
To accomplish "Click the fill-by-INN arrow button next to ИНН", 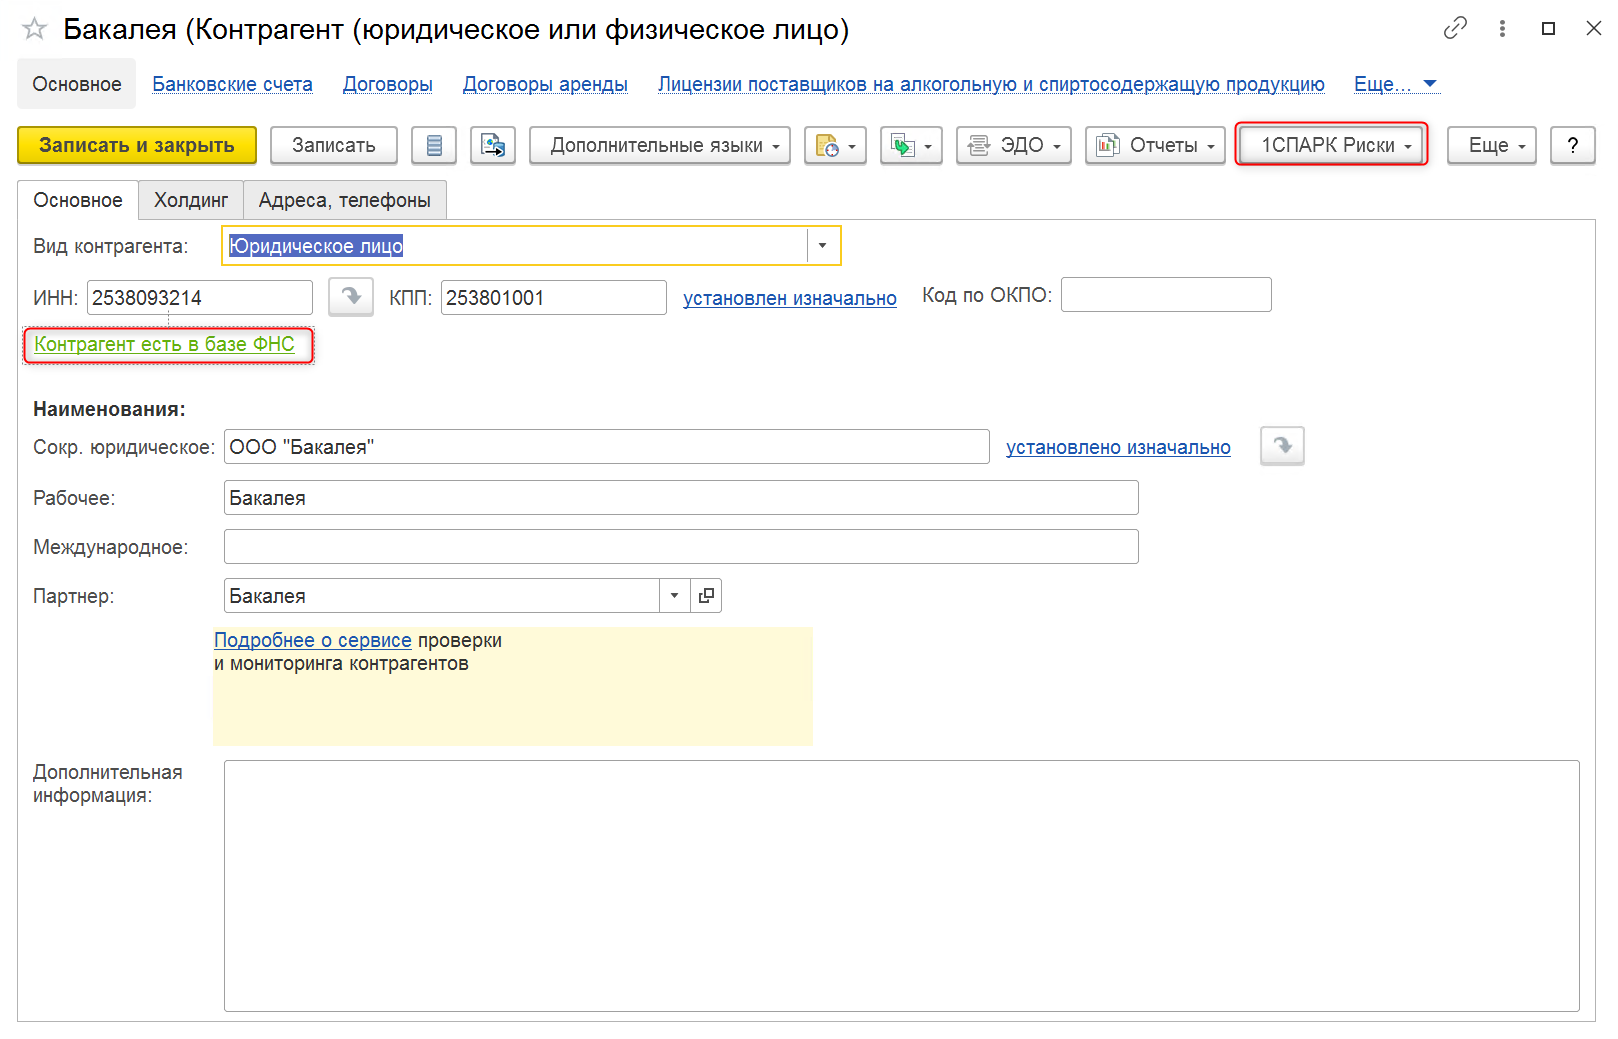I will 351,297.
